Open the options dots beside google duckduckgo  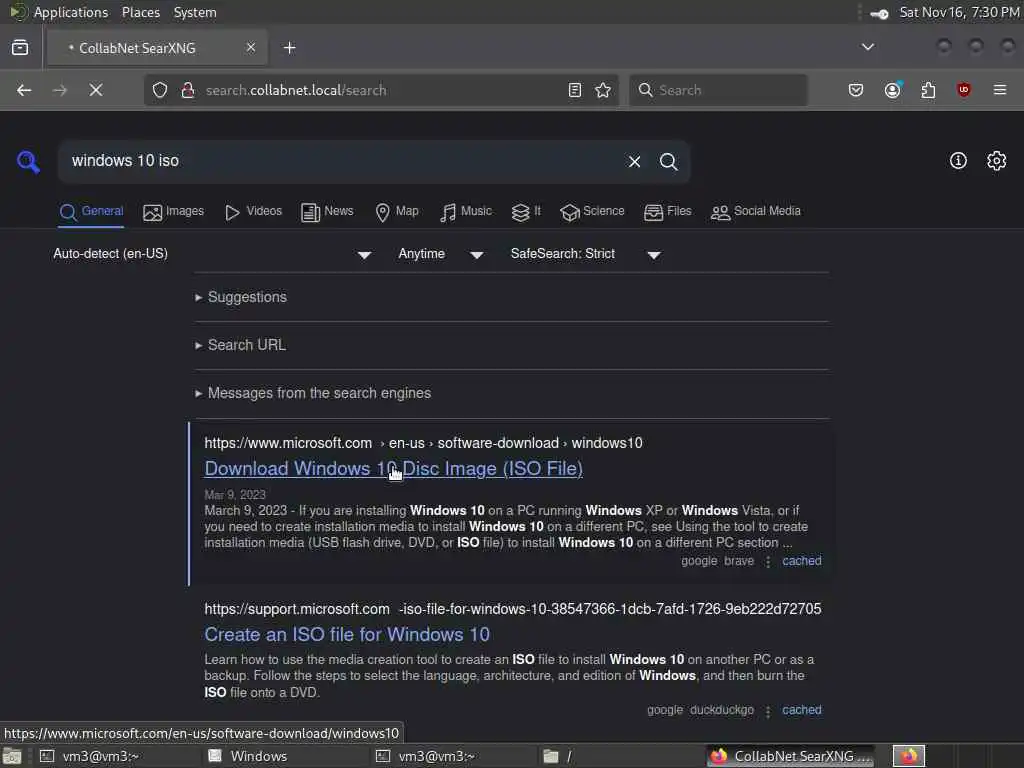pos(768,711)
